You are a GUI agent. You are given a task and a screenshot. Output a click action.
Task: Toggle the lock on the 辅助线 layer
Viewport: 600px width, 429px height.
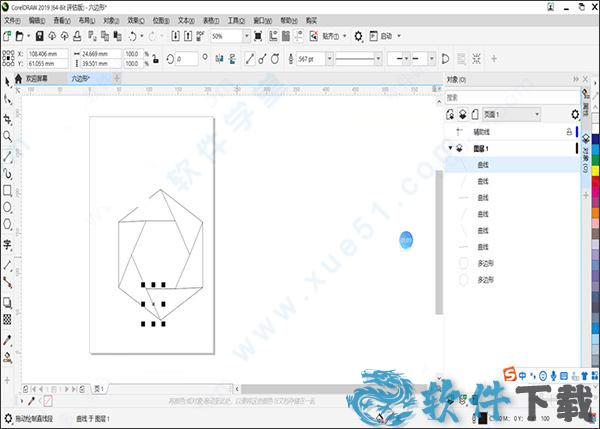pyautogui.click(x=569, y=131)
